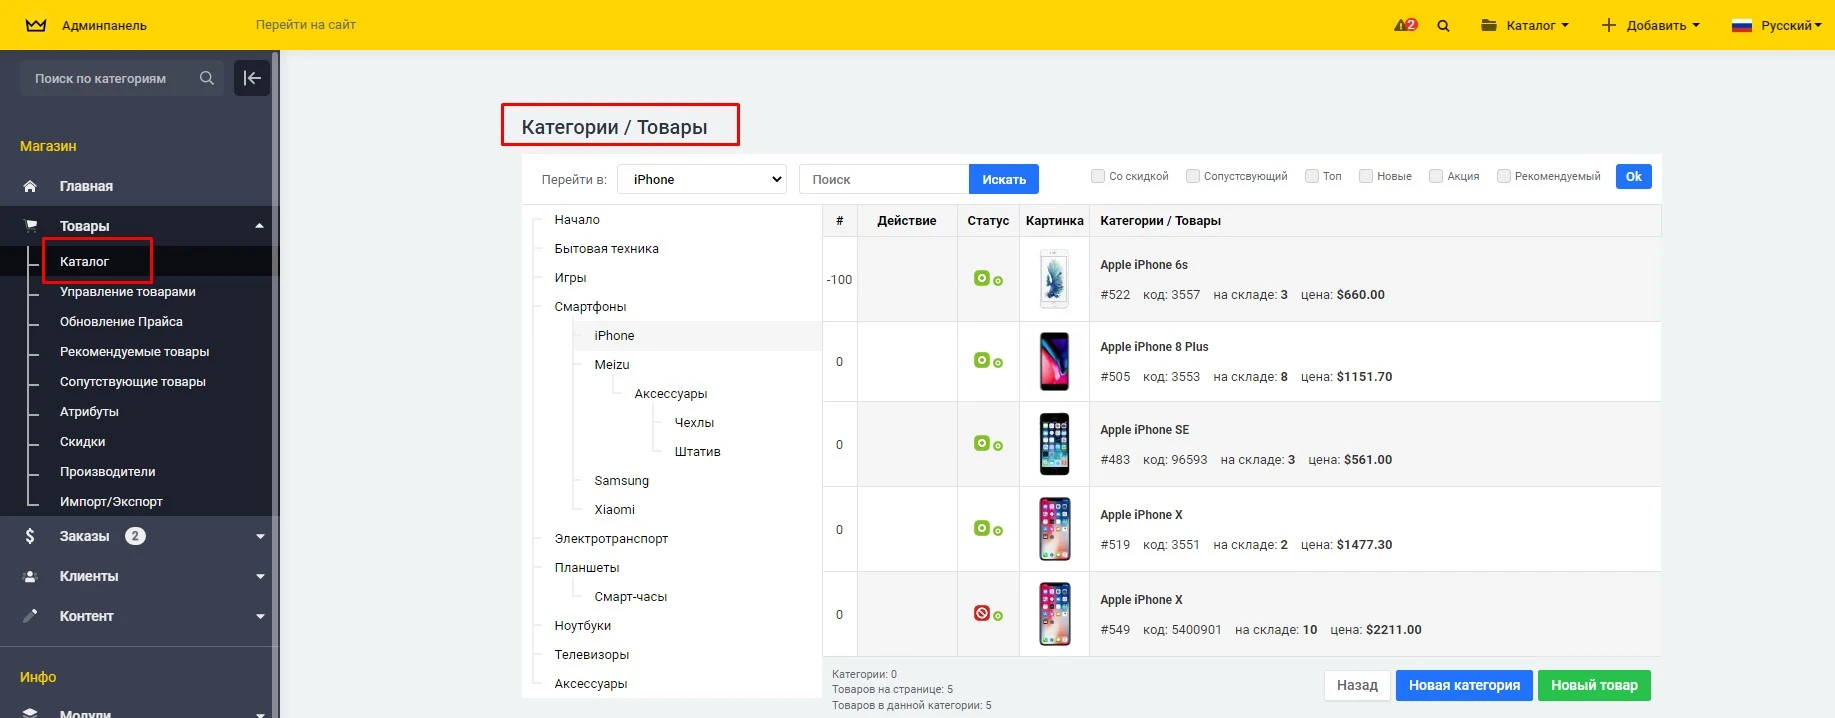Check the Рекомендуемый filter checkbox
This screenshot has height=718, width=1835.
pyautogui.click(x=1503, y=176)
